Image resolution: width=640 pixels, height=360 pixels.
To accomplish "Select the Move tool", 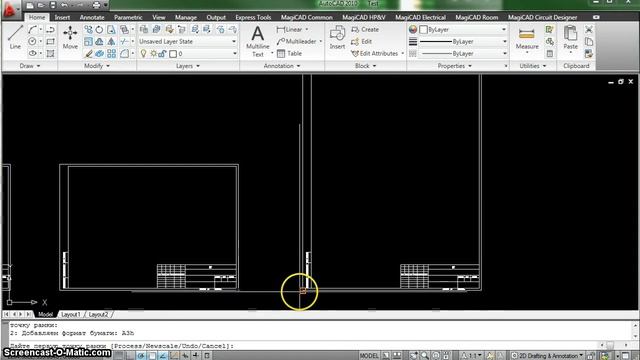I will tap(70, 37).
